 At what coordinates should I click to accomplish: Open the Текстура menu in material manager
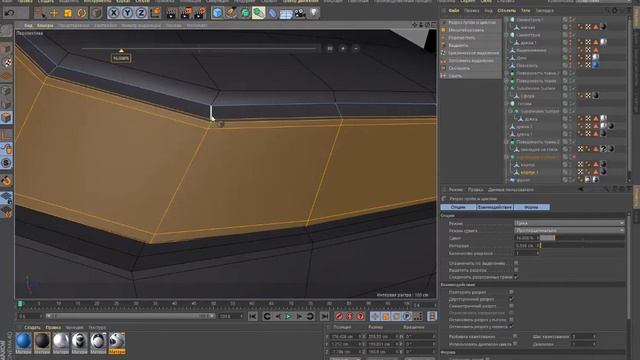pos(97,327)
